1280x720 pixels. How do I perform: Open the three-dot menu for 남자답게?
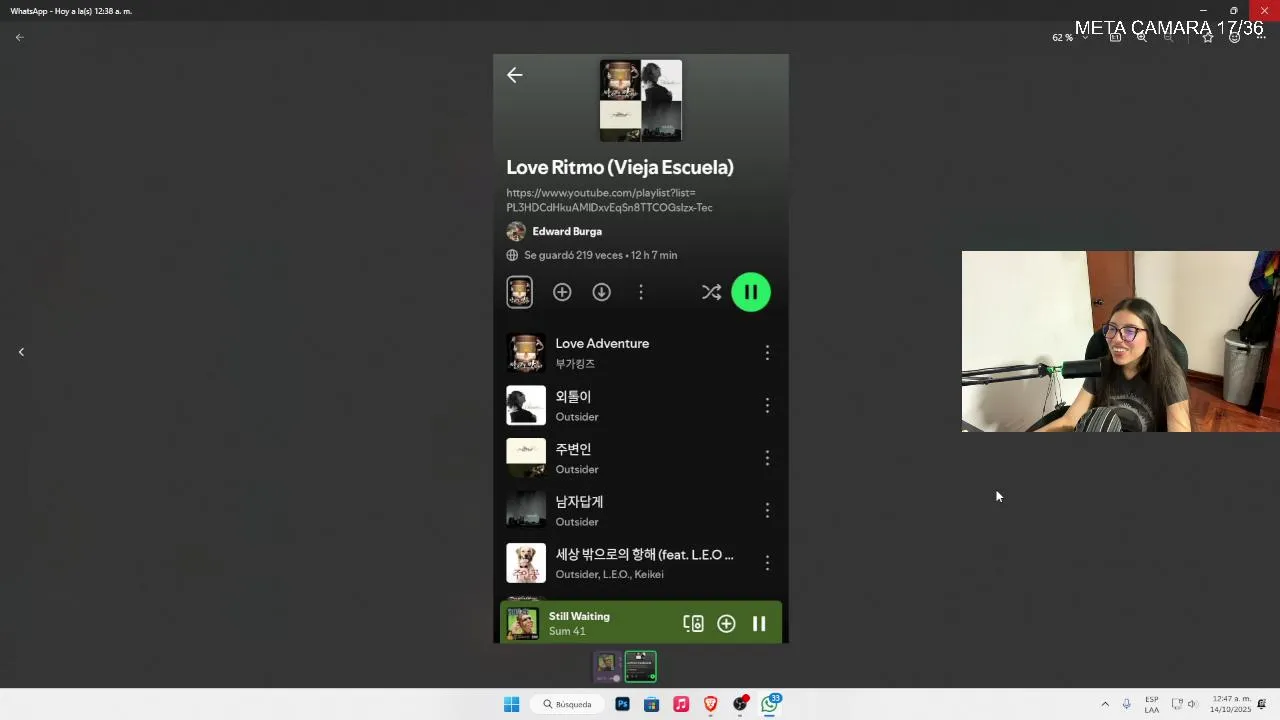click(767, 510)
